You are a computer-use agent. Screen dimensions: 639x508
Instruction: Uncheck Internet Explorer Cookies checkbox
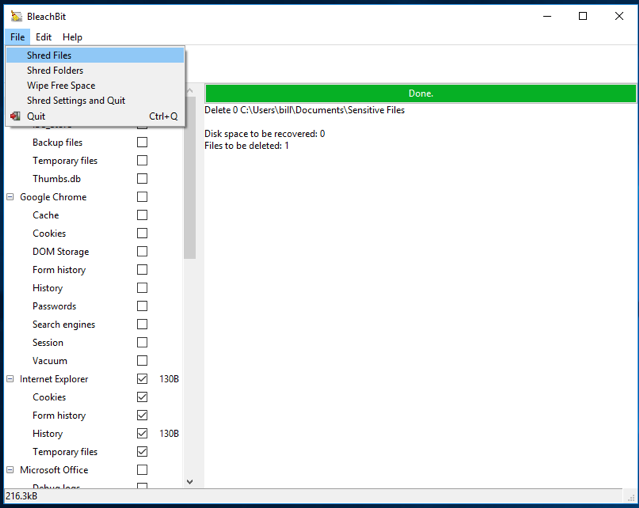142,397
